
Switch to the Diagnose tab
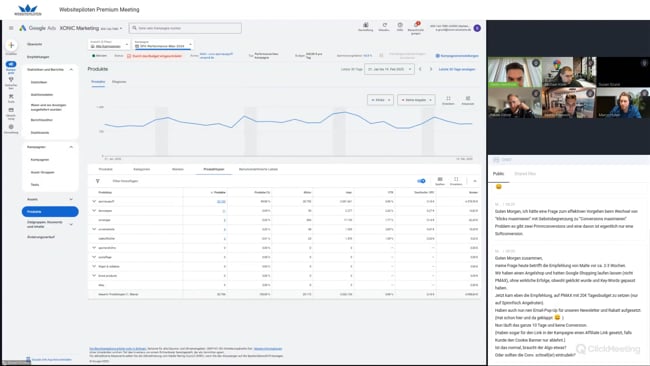coord(119,82)
